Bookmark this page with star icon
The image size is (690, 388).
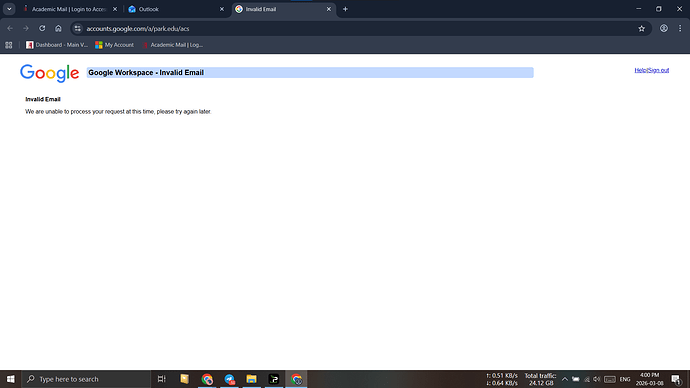pyautogui.click(x=642, y=29)
